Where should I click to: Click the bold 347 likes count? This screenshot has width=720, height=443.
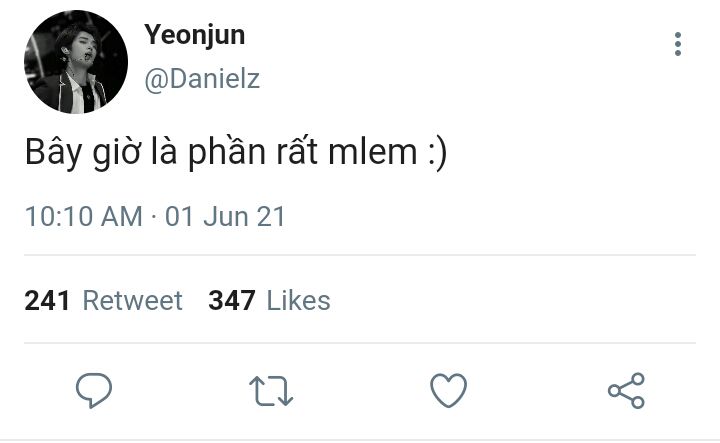(231, 301)
